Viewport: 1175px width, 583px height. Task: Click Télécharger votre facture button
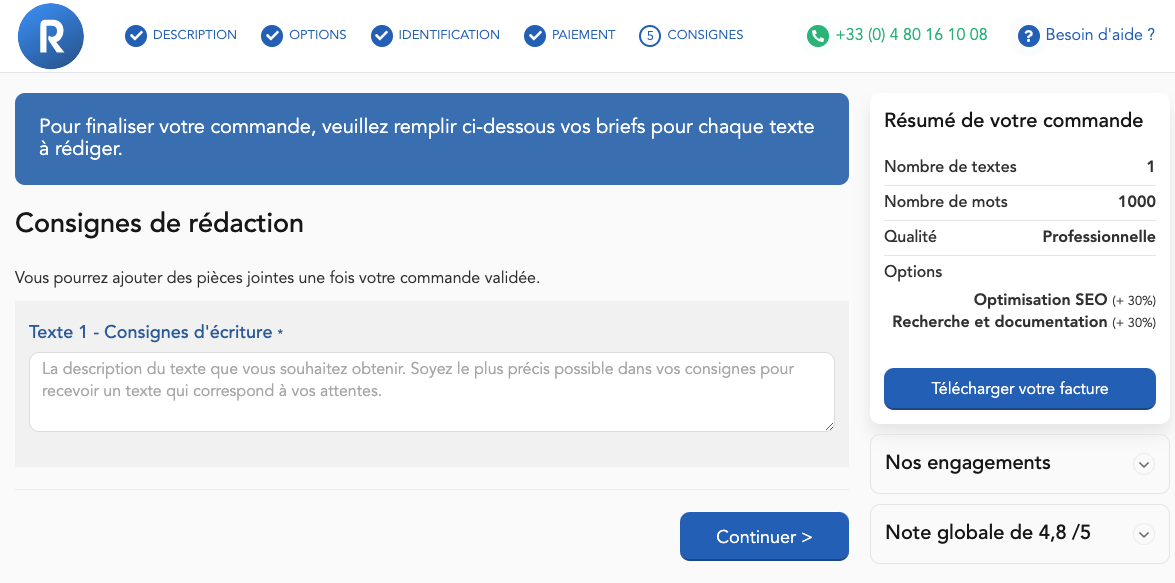(x=1020, y=389)
